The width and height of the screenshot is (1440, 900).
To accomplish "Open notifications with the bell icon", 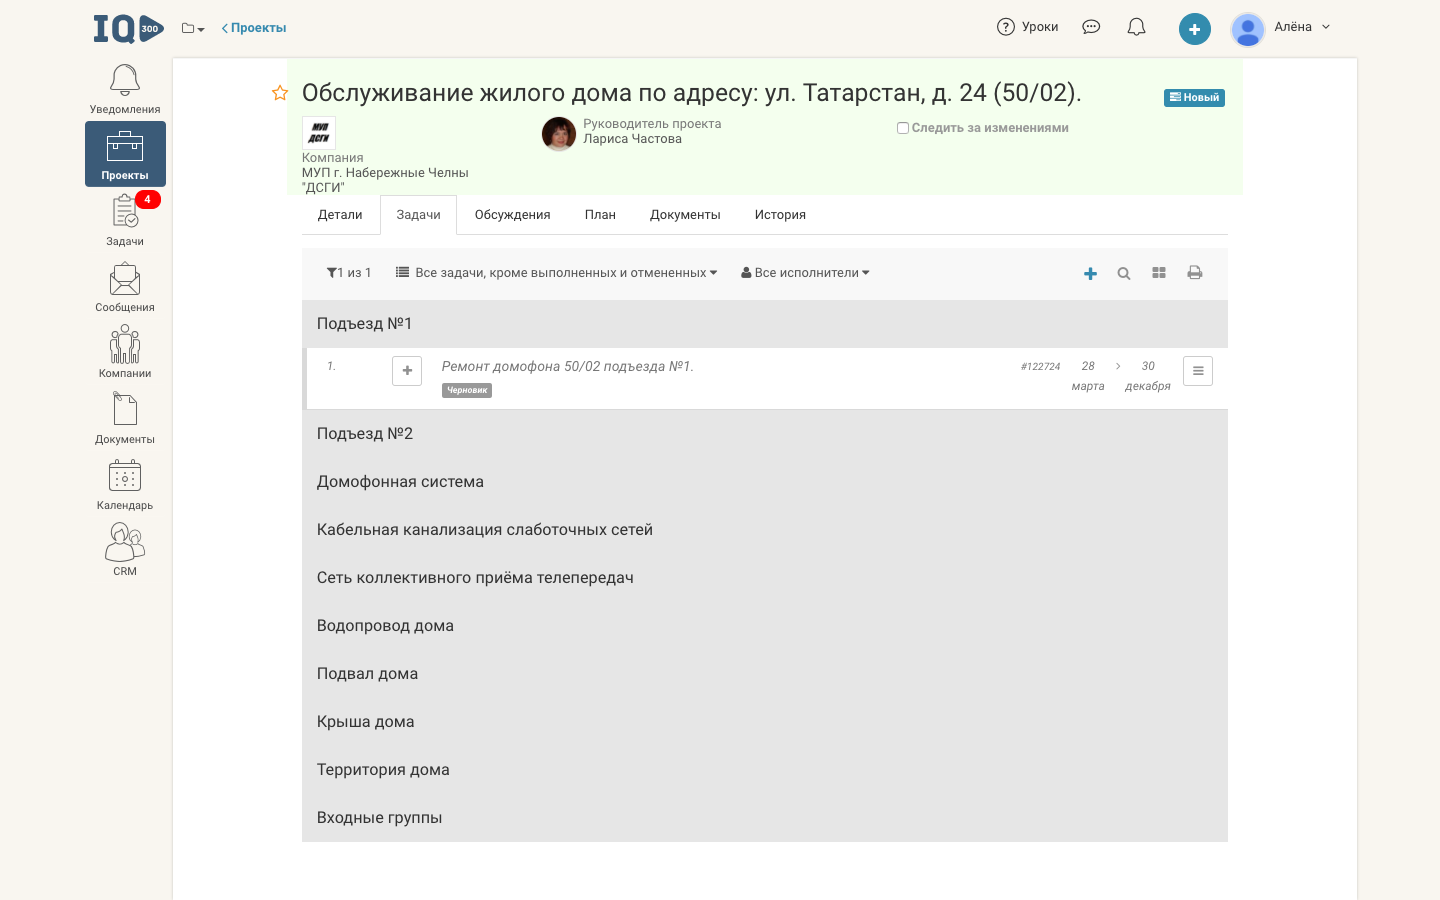I will click(1136, 27).
